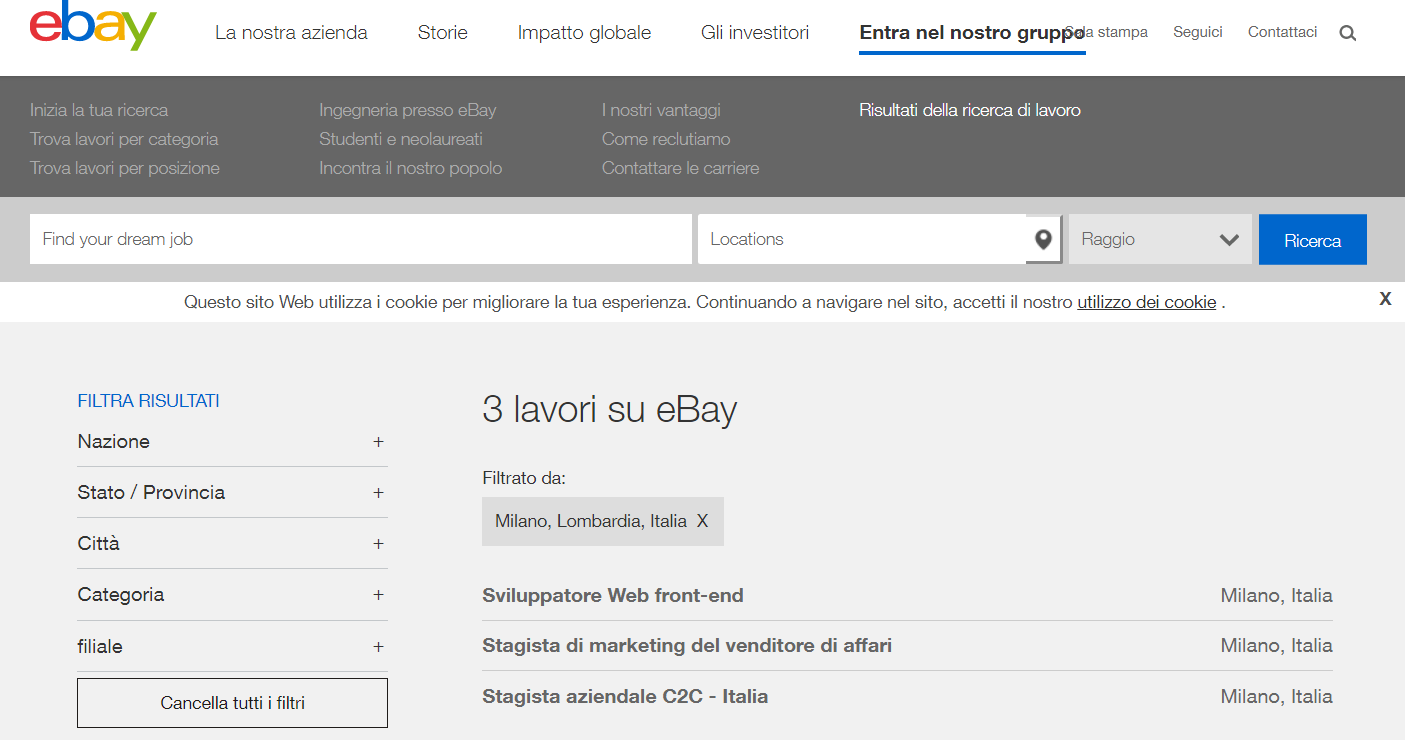
Task: Click Milano, Italia beside Sviluppatore Web front-end
Action: click(1276, 595)
